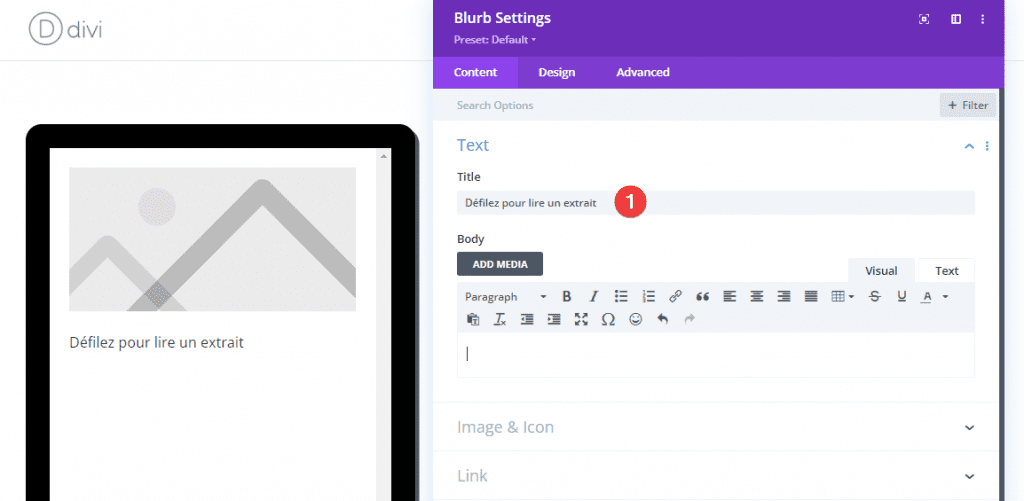Expand the Link section
This screenshot has height=501, width=1024.
(716, 476)
